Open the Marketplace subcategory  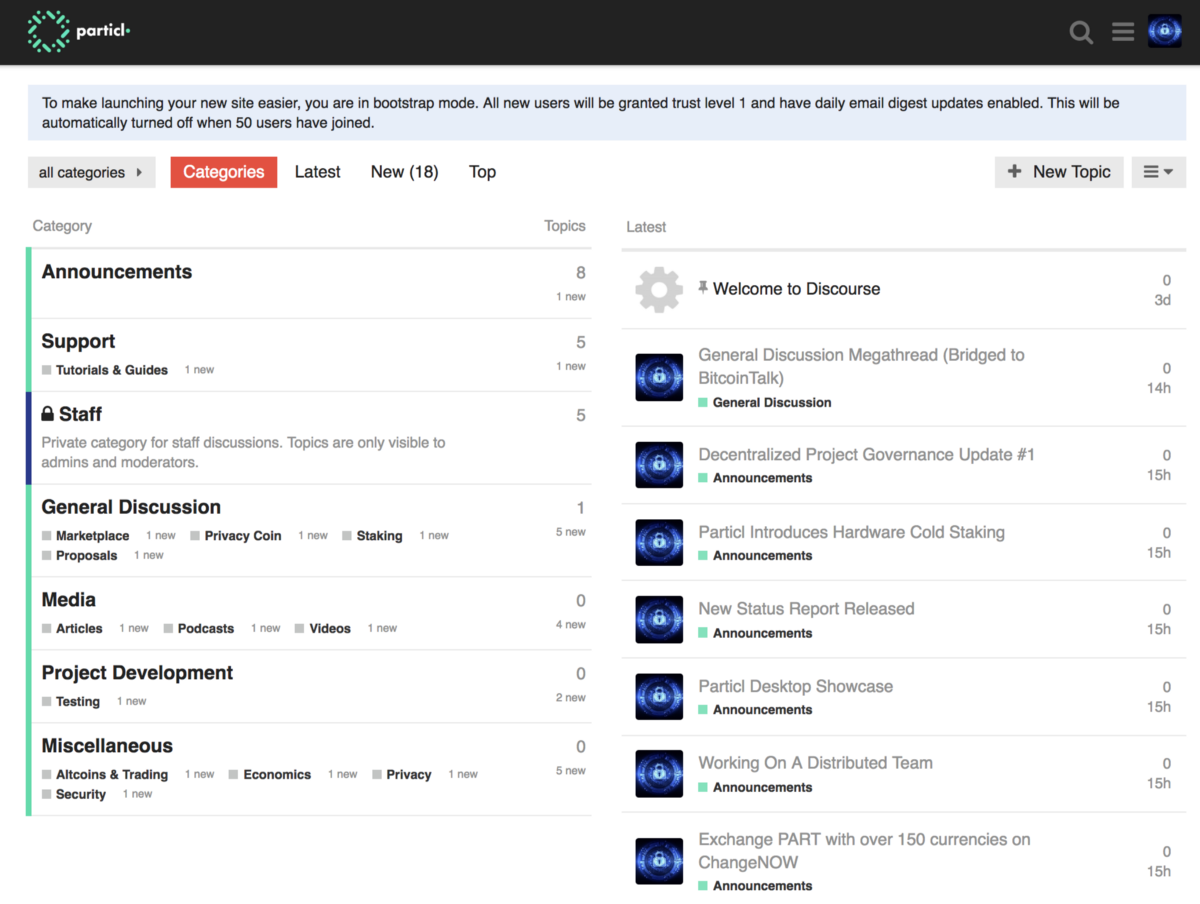coord(92,536)
